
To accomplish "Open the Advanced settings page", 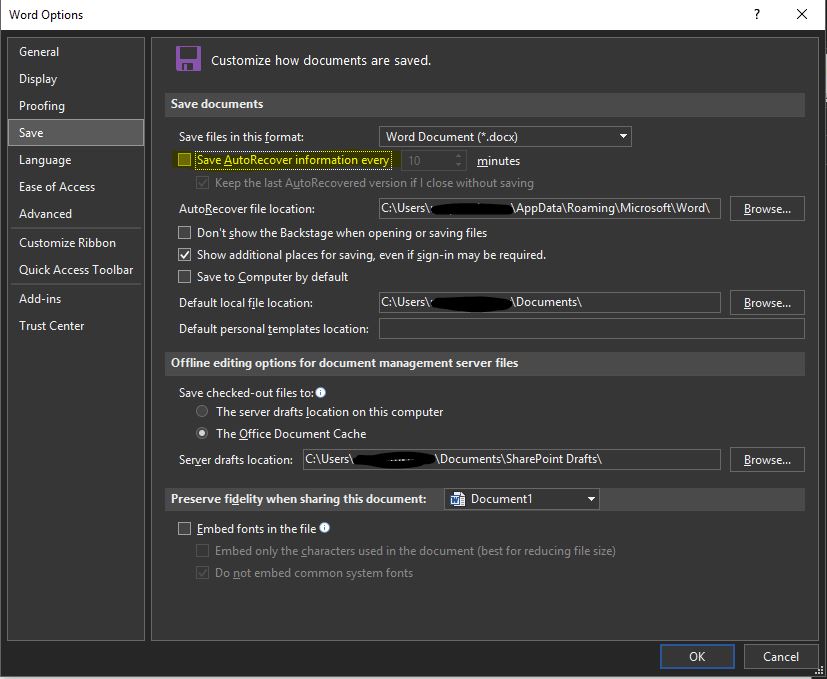I will tap(45, 213).
